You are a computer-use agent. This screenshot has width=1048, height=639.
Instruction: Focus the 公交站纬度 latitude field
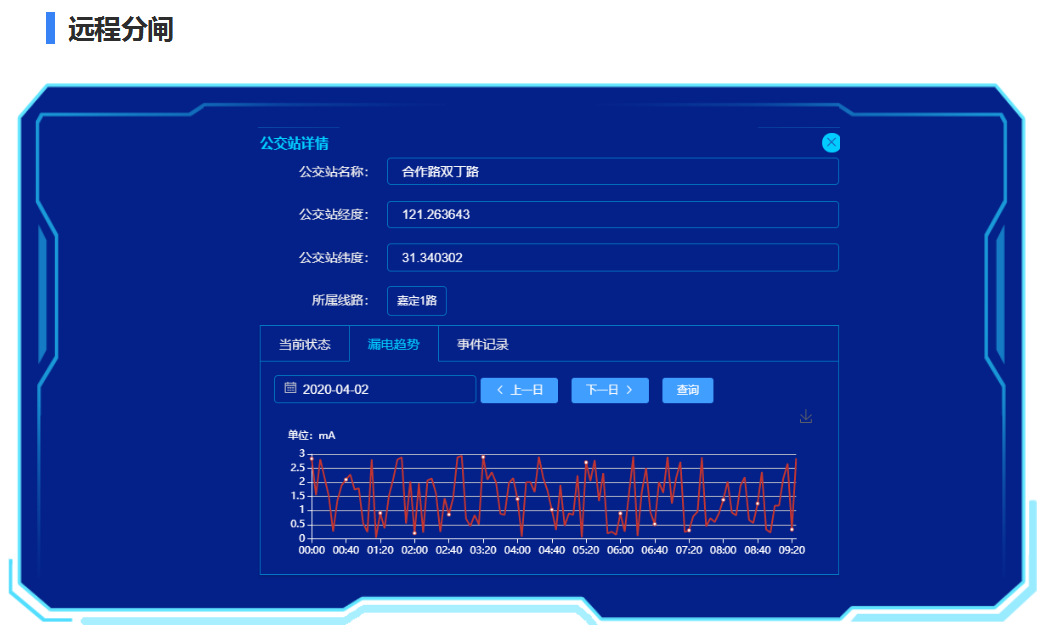pyautogui.click(x=612, y=258)
